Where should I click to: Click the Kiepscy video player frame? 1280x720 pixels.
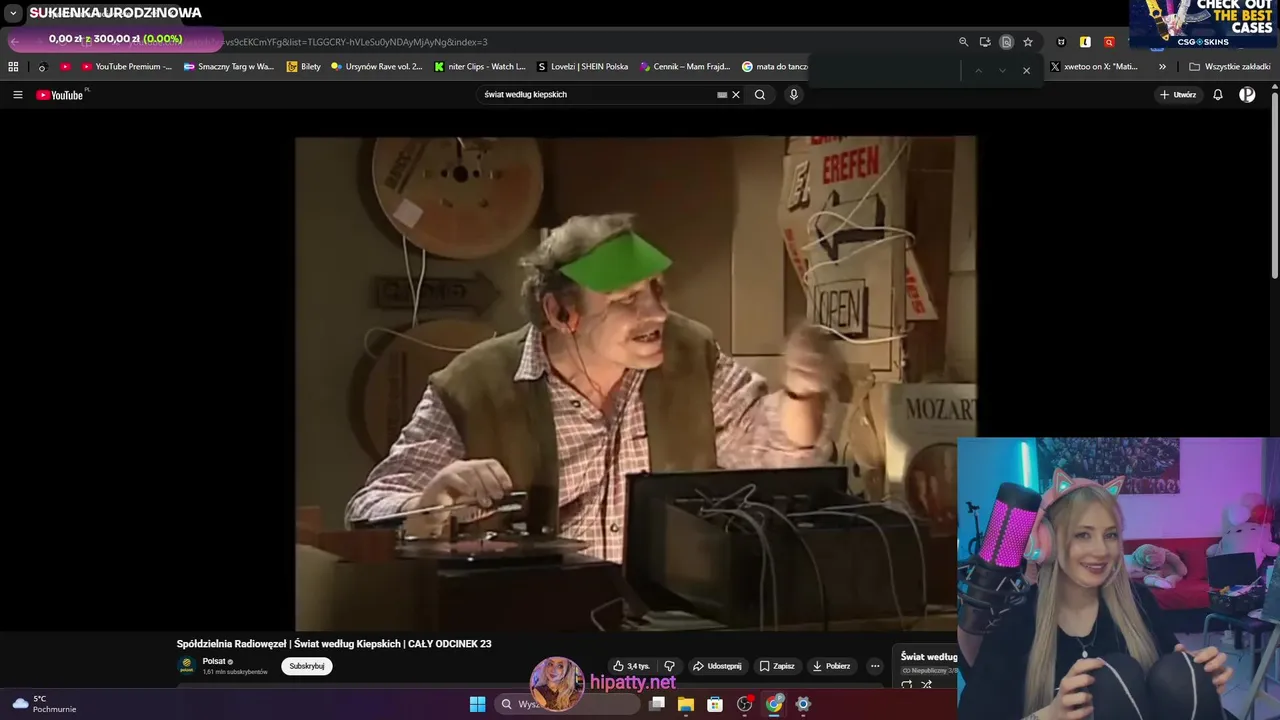coord(635,383)
